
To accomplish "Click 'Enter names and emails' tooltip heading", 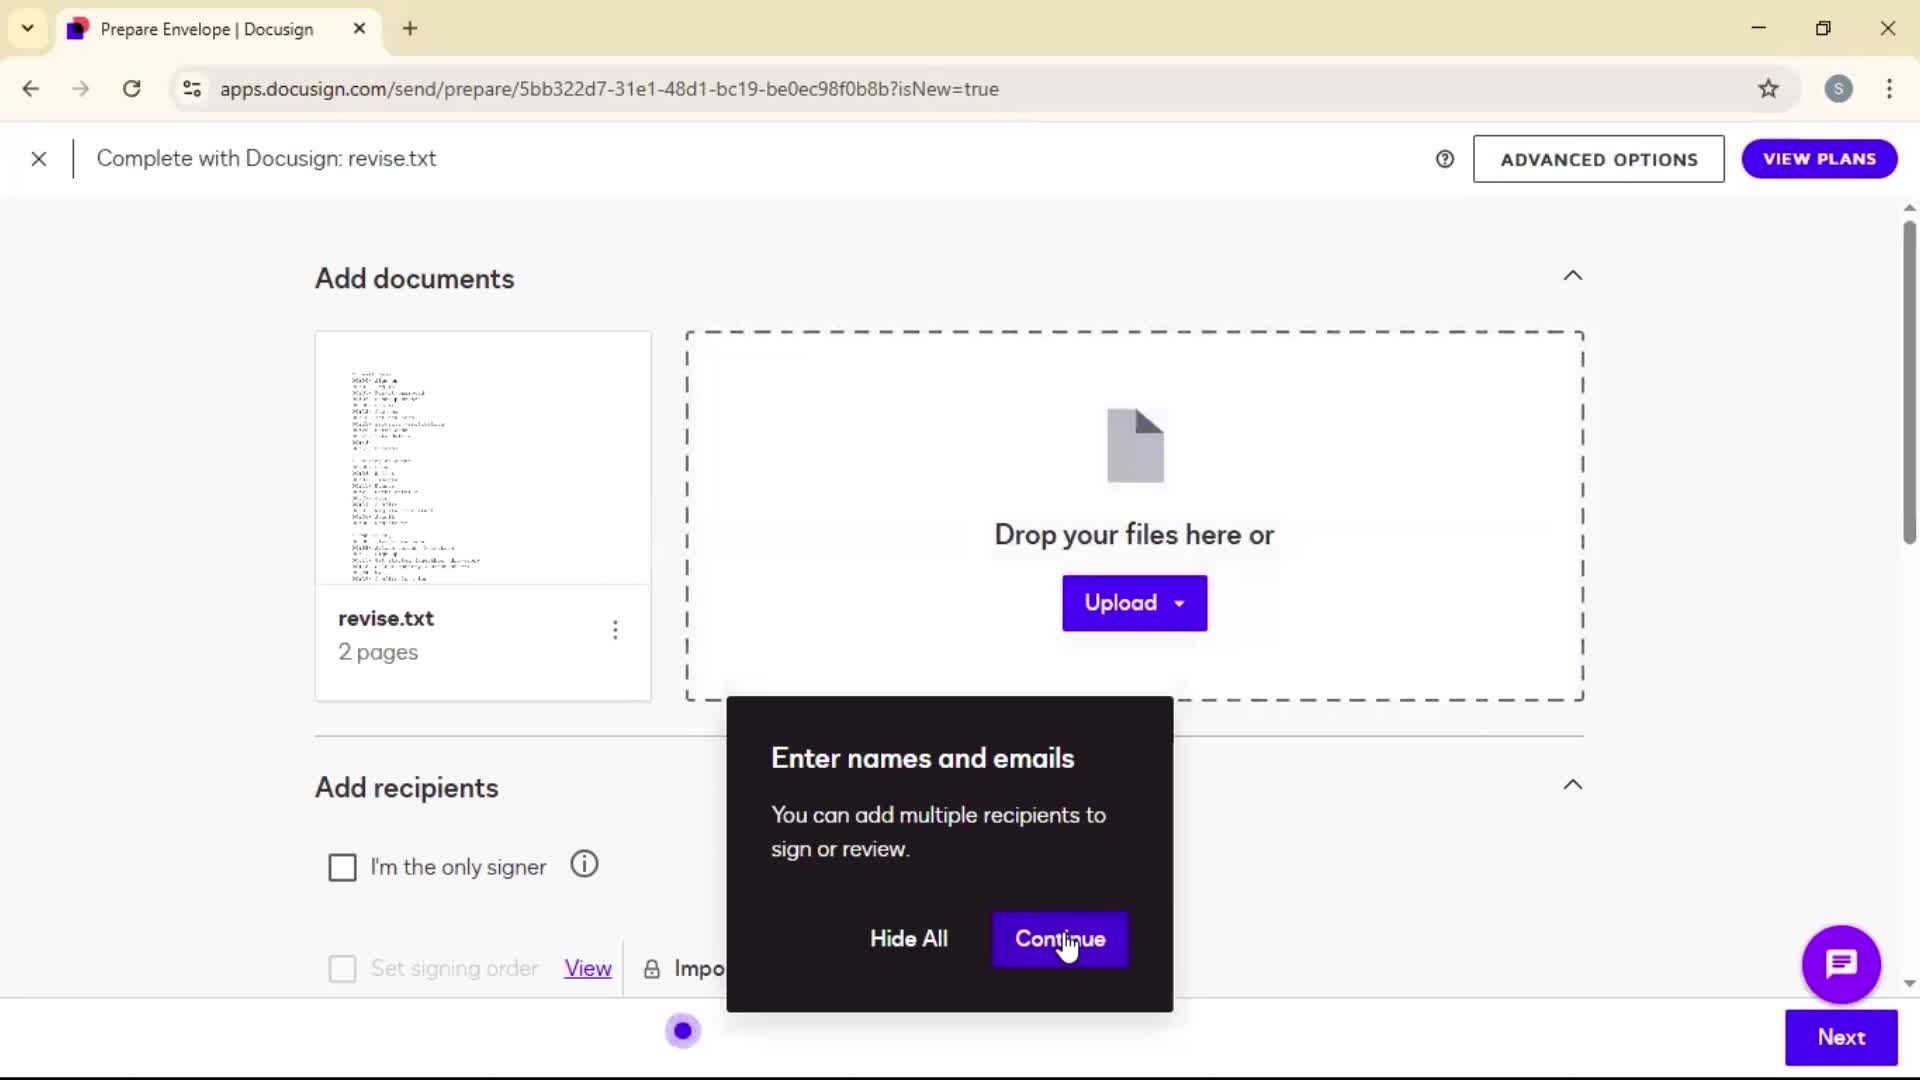I will 922,758.
